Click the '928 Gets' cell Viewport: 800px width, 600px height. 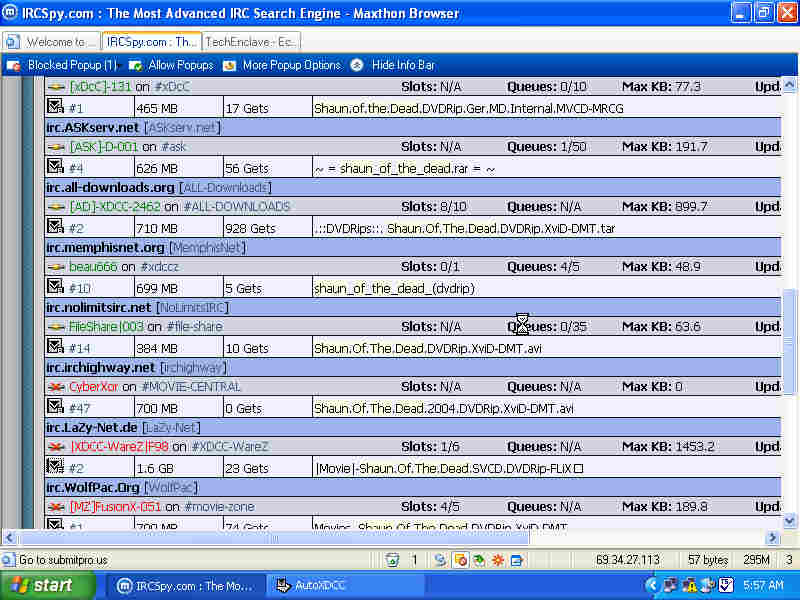click(267, 228)
